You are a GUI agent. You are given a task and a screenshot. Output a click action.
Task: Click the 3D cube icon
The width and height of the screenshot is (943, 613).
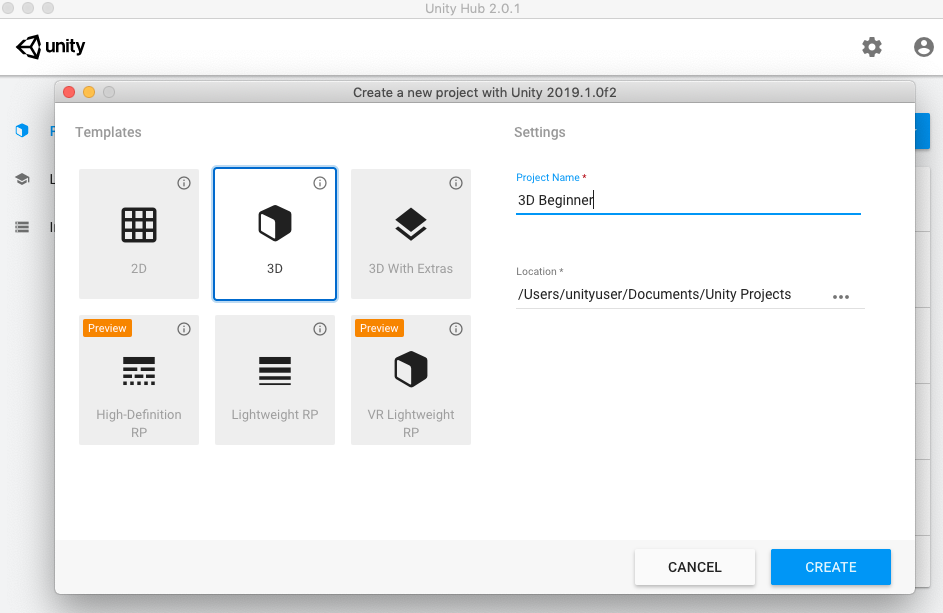[x=275, y=223]
